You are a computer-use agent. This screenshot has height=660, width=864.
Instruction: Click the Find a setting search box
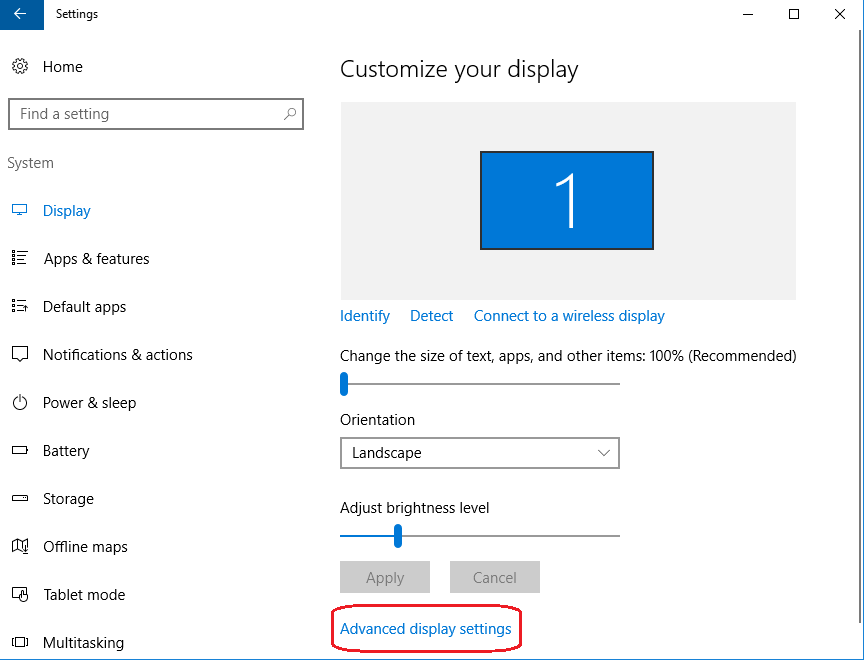tap(145, 114)
